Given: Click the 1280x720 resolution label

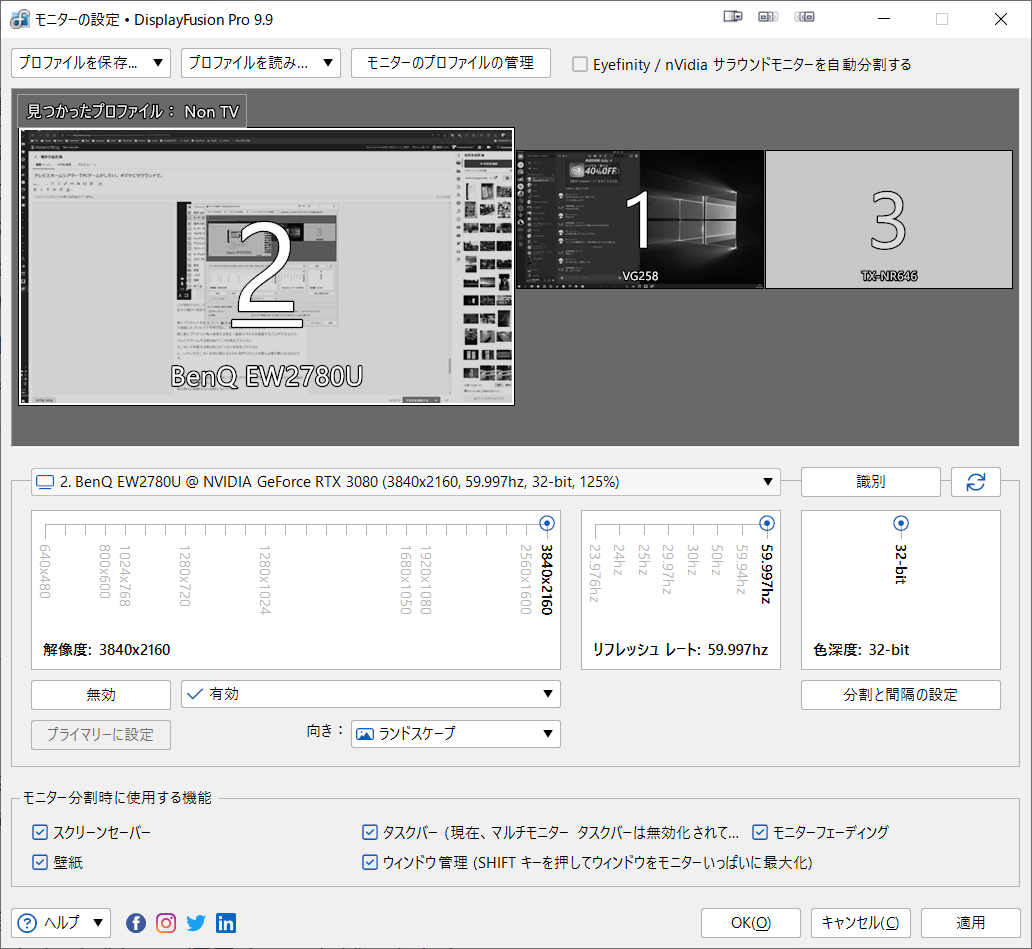Looking at the screenshot, I should click(185, 576).
